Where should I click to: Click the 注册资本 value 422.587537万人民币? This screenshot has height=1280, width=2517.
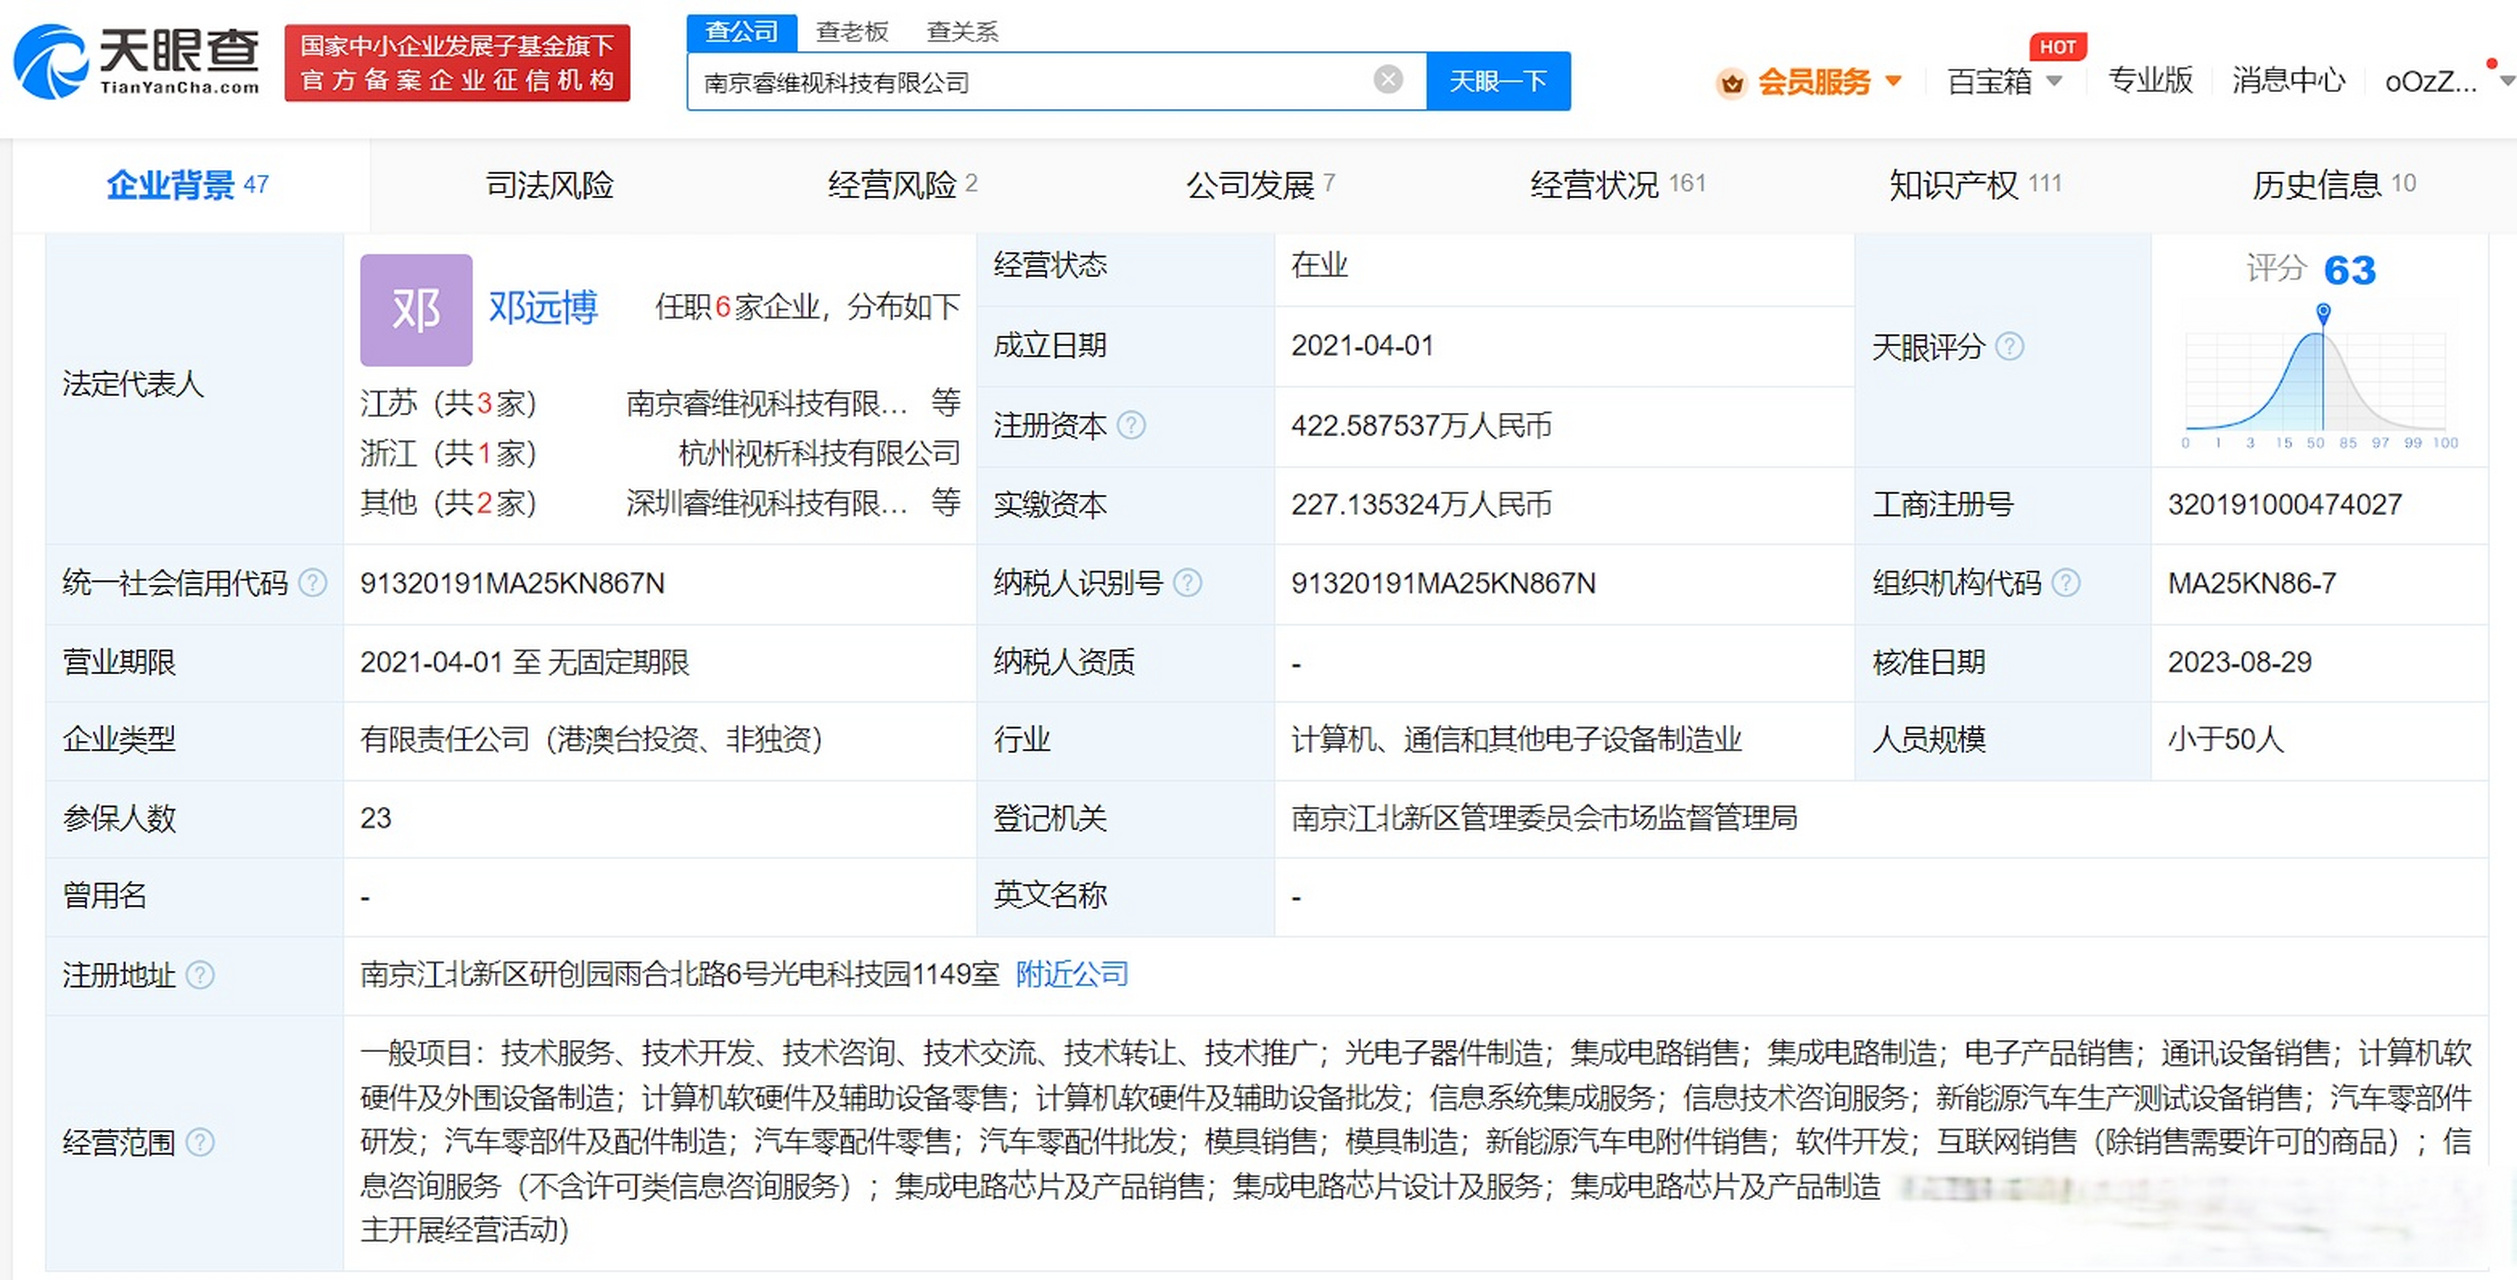pos(1421,426)
